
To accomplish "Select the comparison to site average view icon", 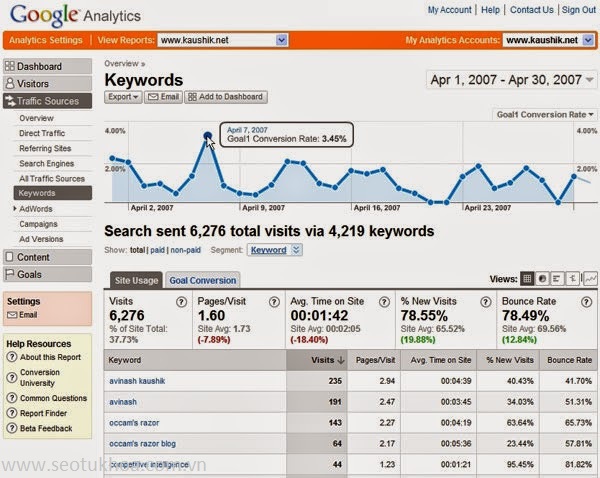I will tap(572, 279).
